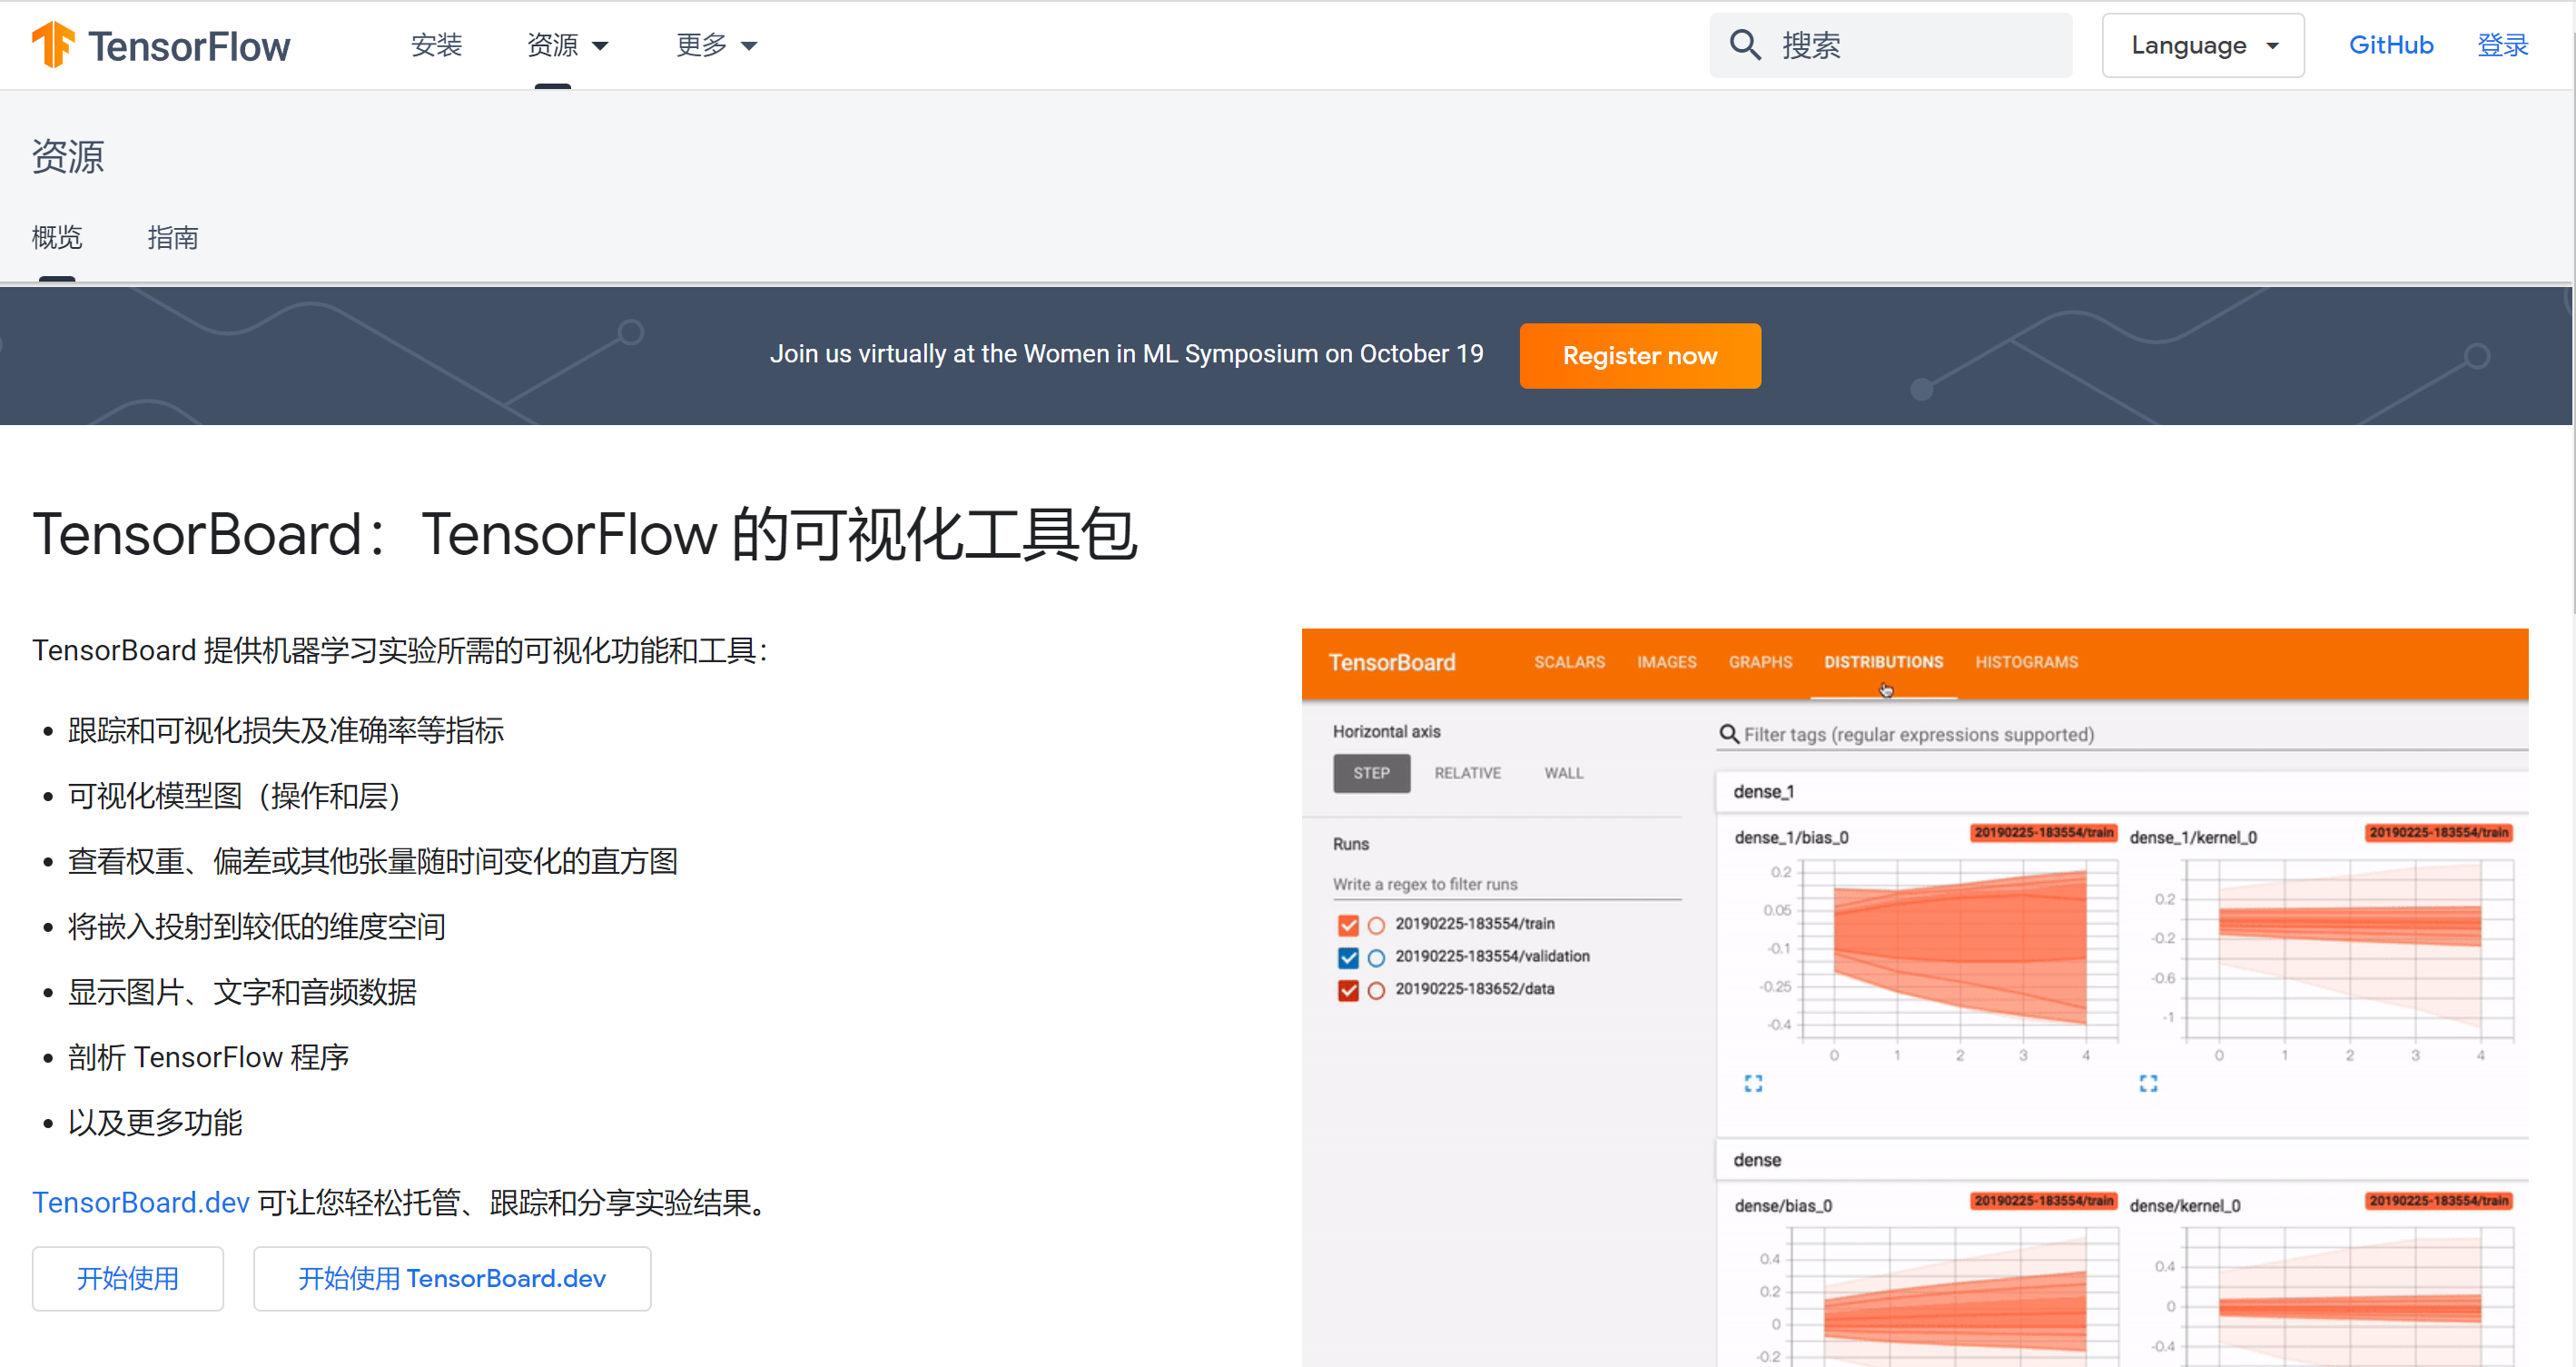Toggle the 20190225-183554/validation run checkbox
The height and width of the screenshot is (1367, 2576).
(x=1348, y=958)
